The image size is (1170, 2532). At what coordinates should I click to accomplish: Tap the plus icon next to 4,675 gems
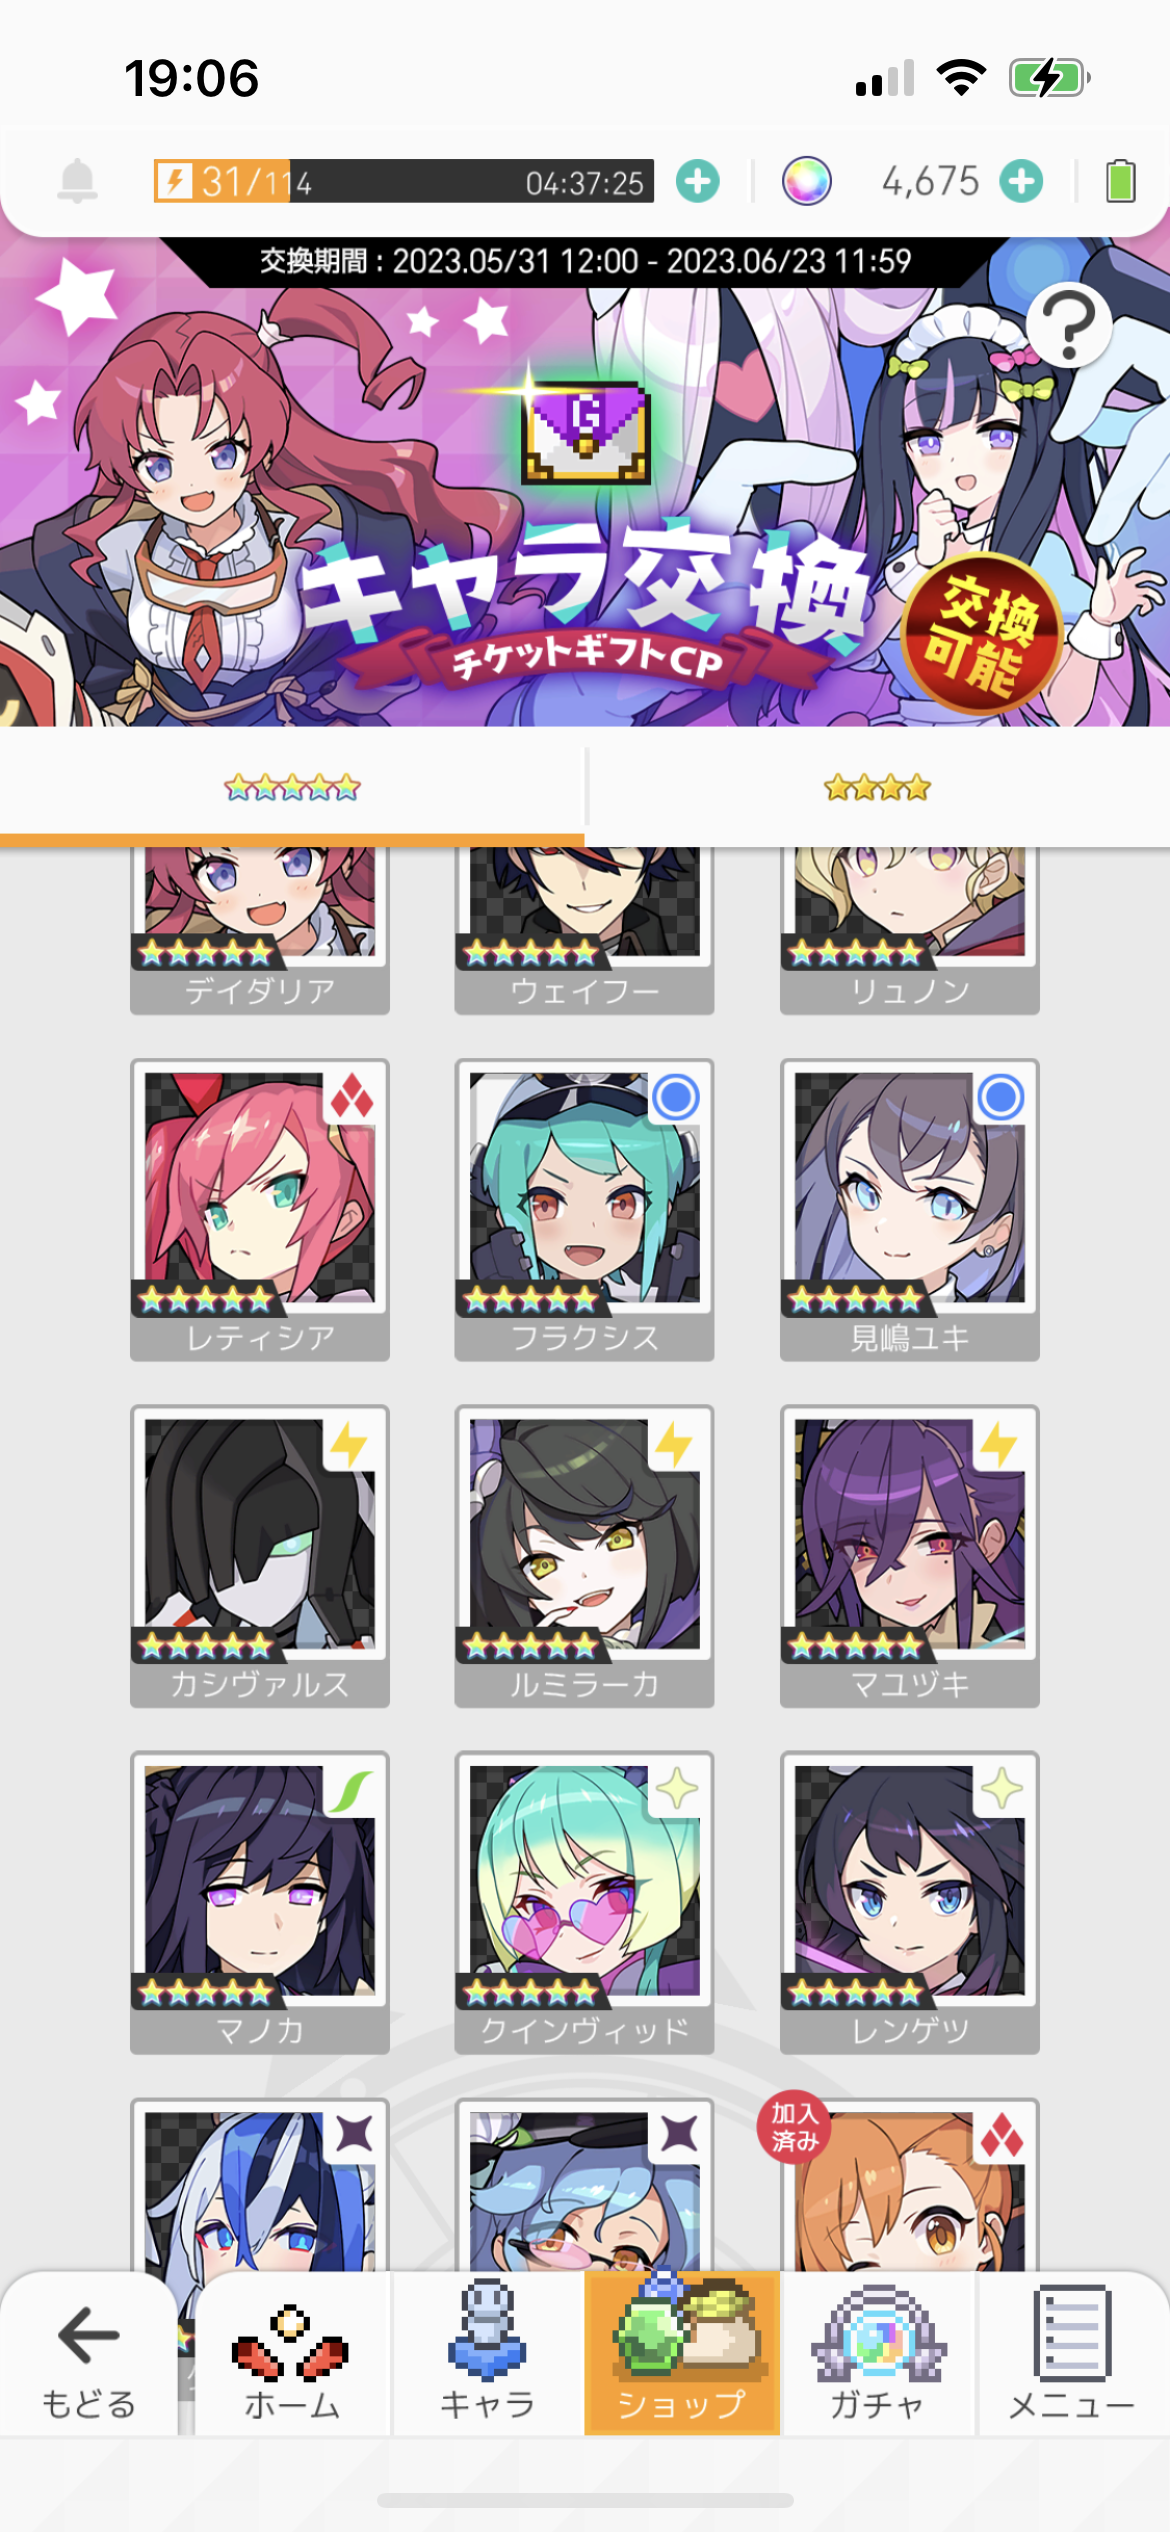coord(1021,181)
